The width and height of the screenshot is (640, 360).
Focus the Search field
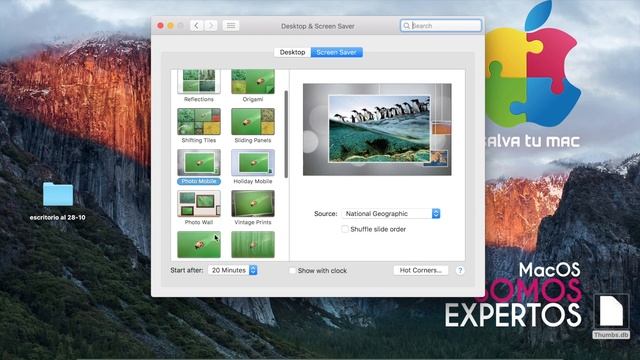pyautogui.click(x=441, y=26)
